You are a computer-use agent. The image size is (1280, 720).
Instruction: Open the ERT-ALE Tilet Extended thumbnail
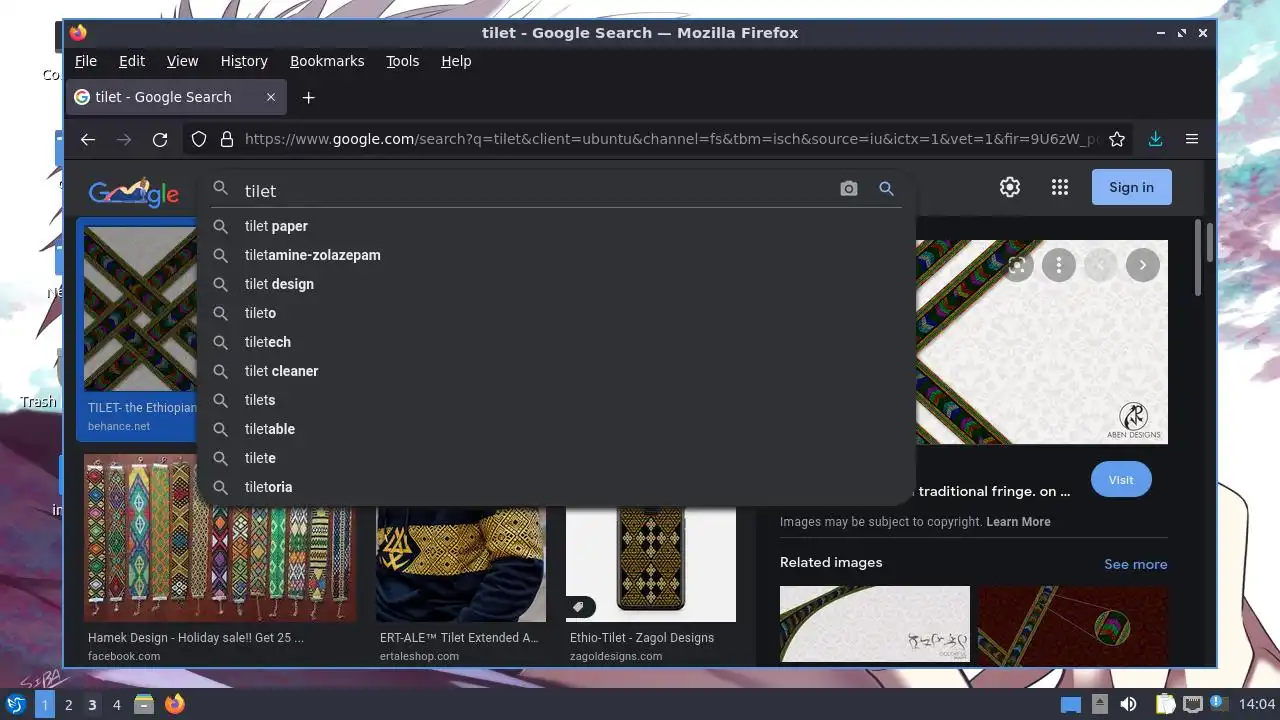[461, 564]
